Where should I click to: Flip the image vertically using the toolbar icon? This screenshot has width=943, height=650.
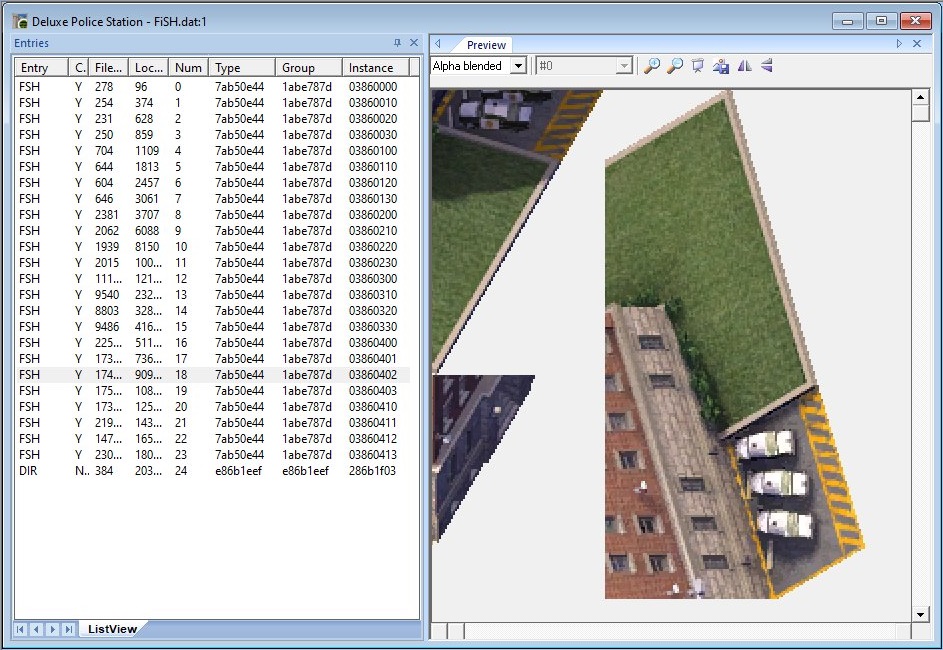point(766,66)
